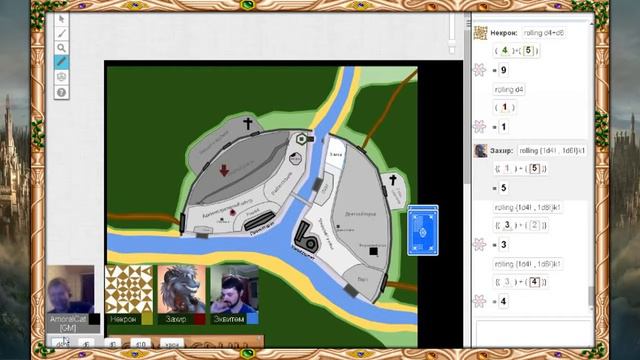Image resolution: width=640 pixels, height=360 pixels.
Task: Open Захир's red player color swatch
Action: click(200, 319)
